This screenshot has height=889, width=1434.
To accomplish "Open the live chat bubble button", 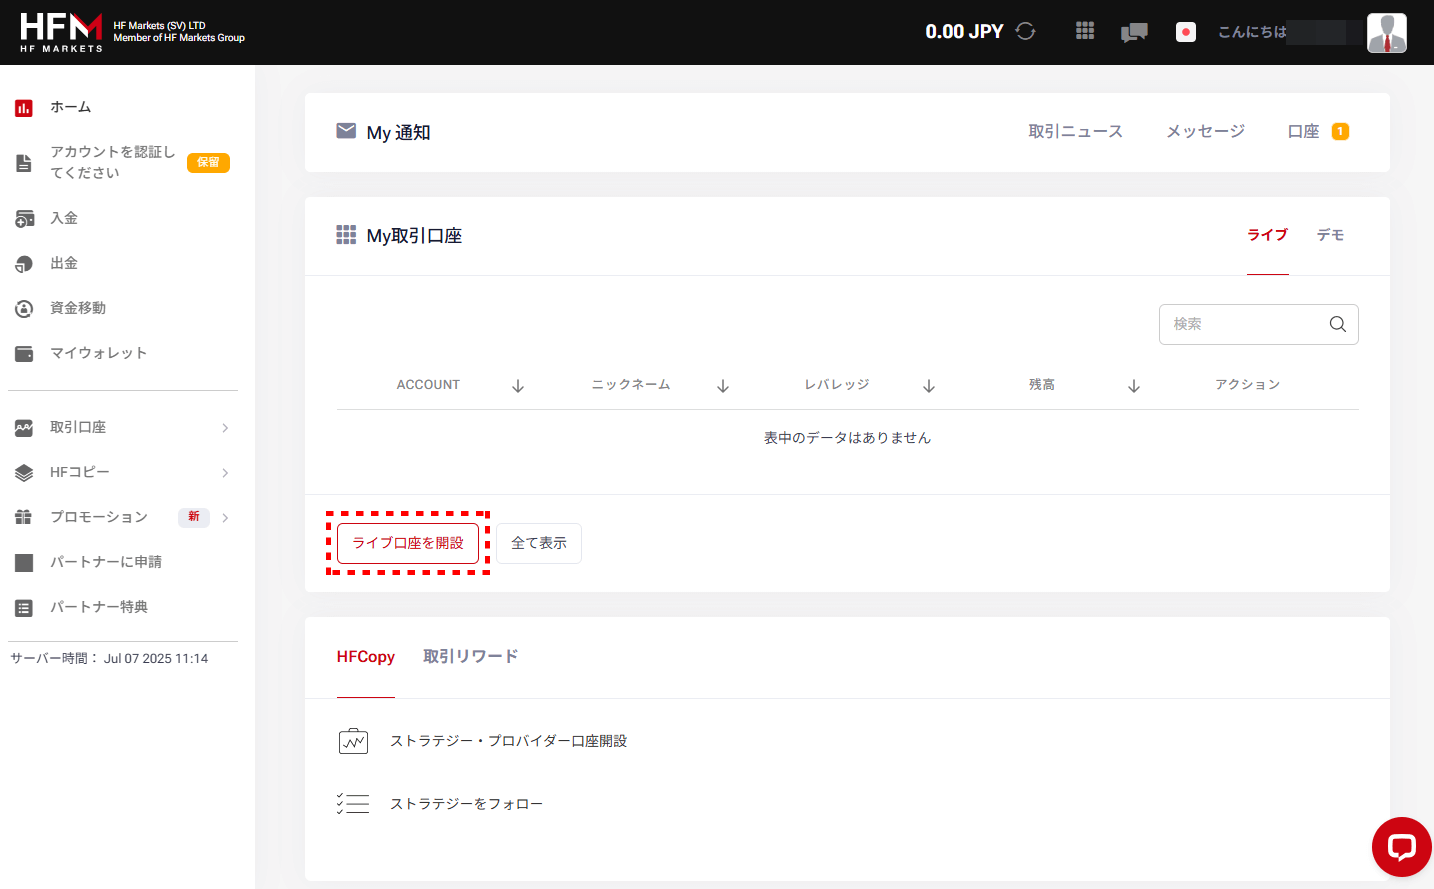I will click(1402, 847).
